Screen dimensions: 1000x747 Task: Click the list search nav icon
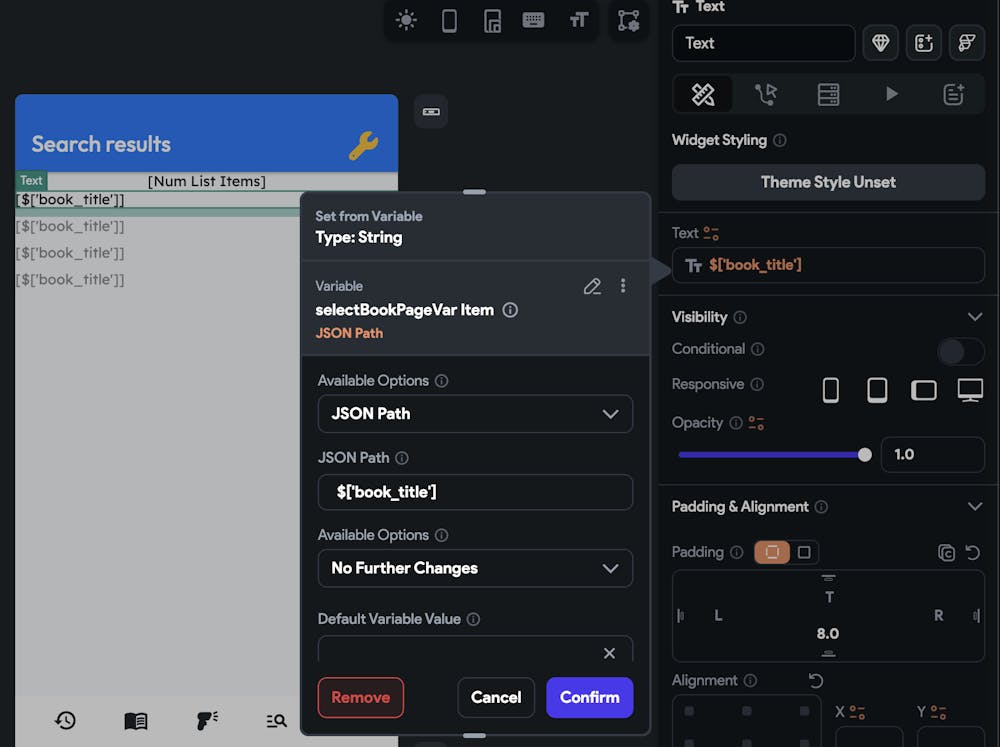(276, 721)
